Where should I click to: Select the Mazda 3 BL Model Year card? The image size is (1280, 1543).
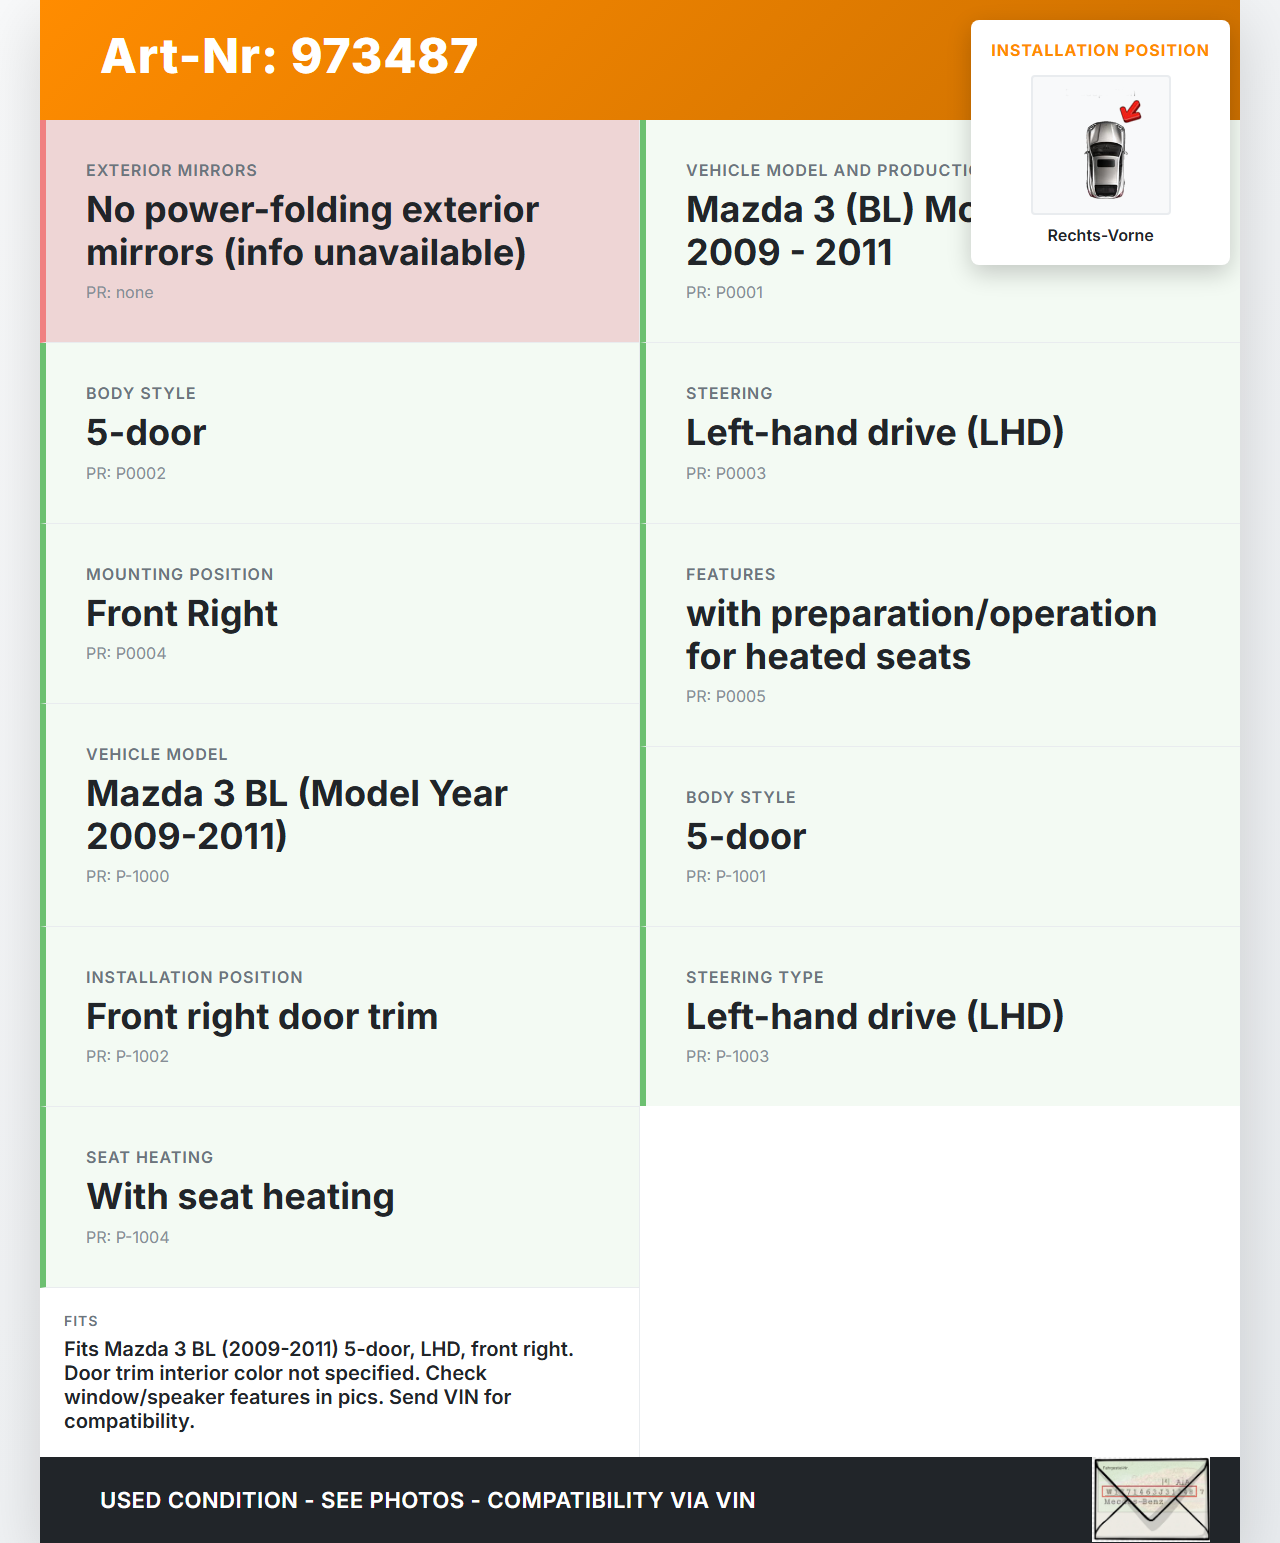point(341,815)
